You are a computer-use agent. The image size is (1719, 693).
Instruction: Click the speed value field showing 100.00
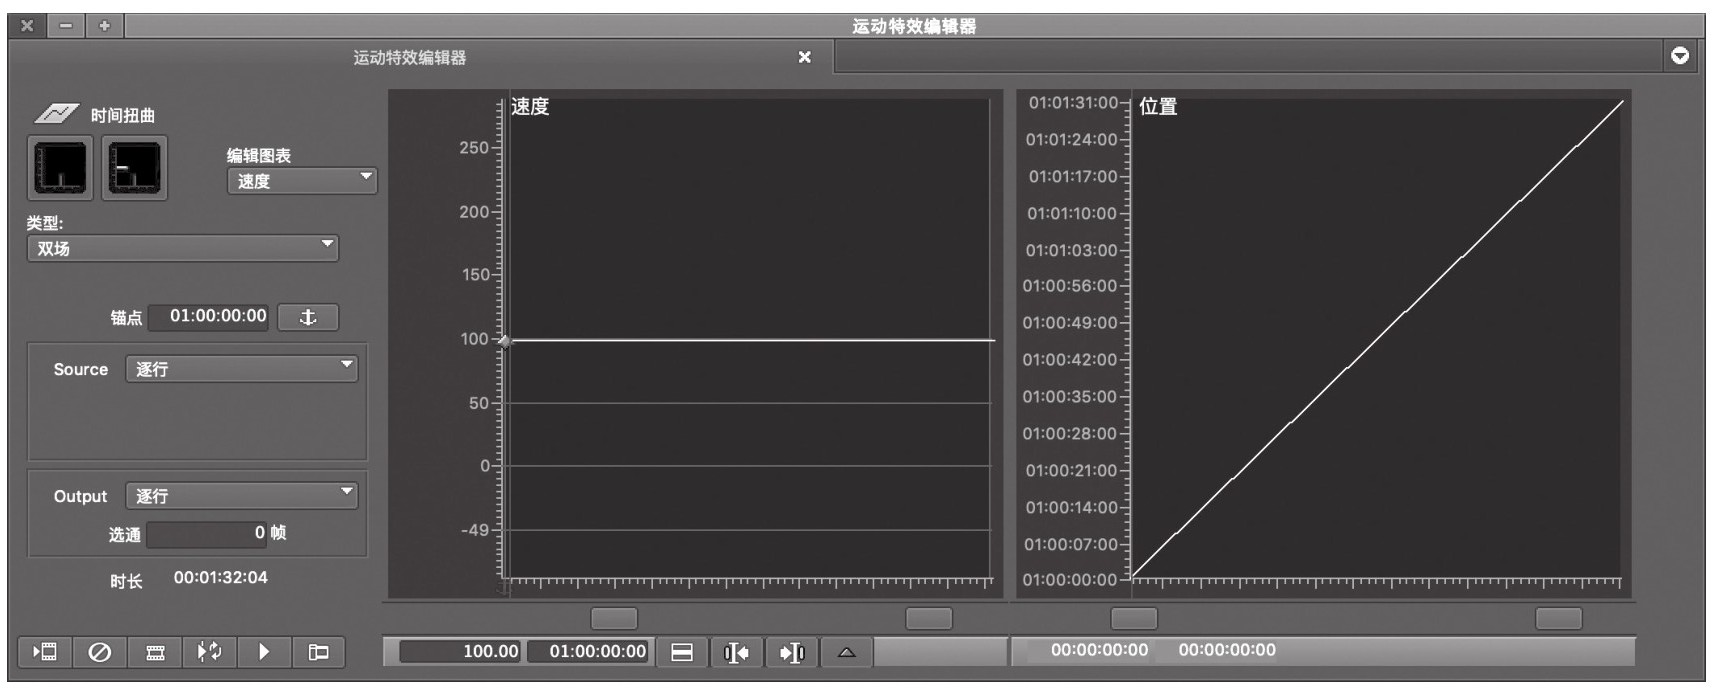pos(460,652)
